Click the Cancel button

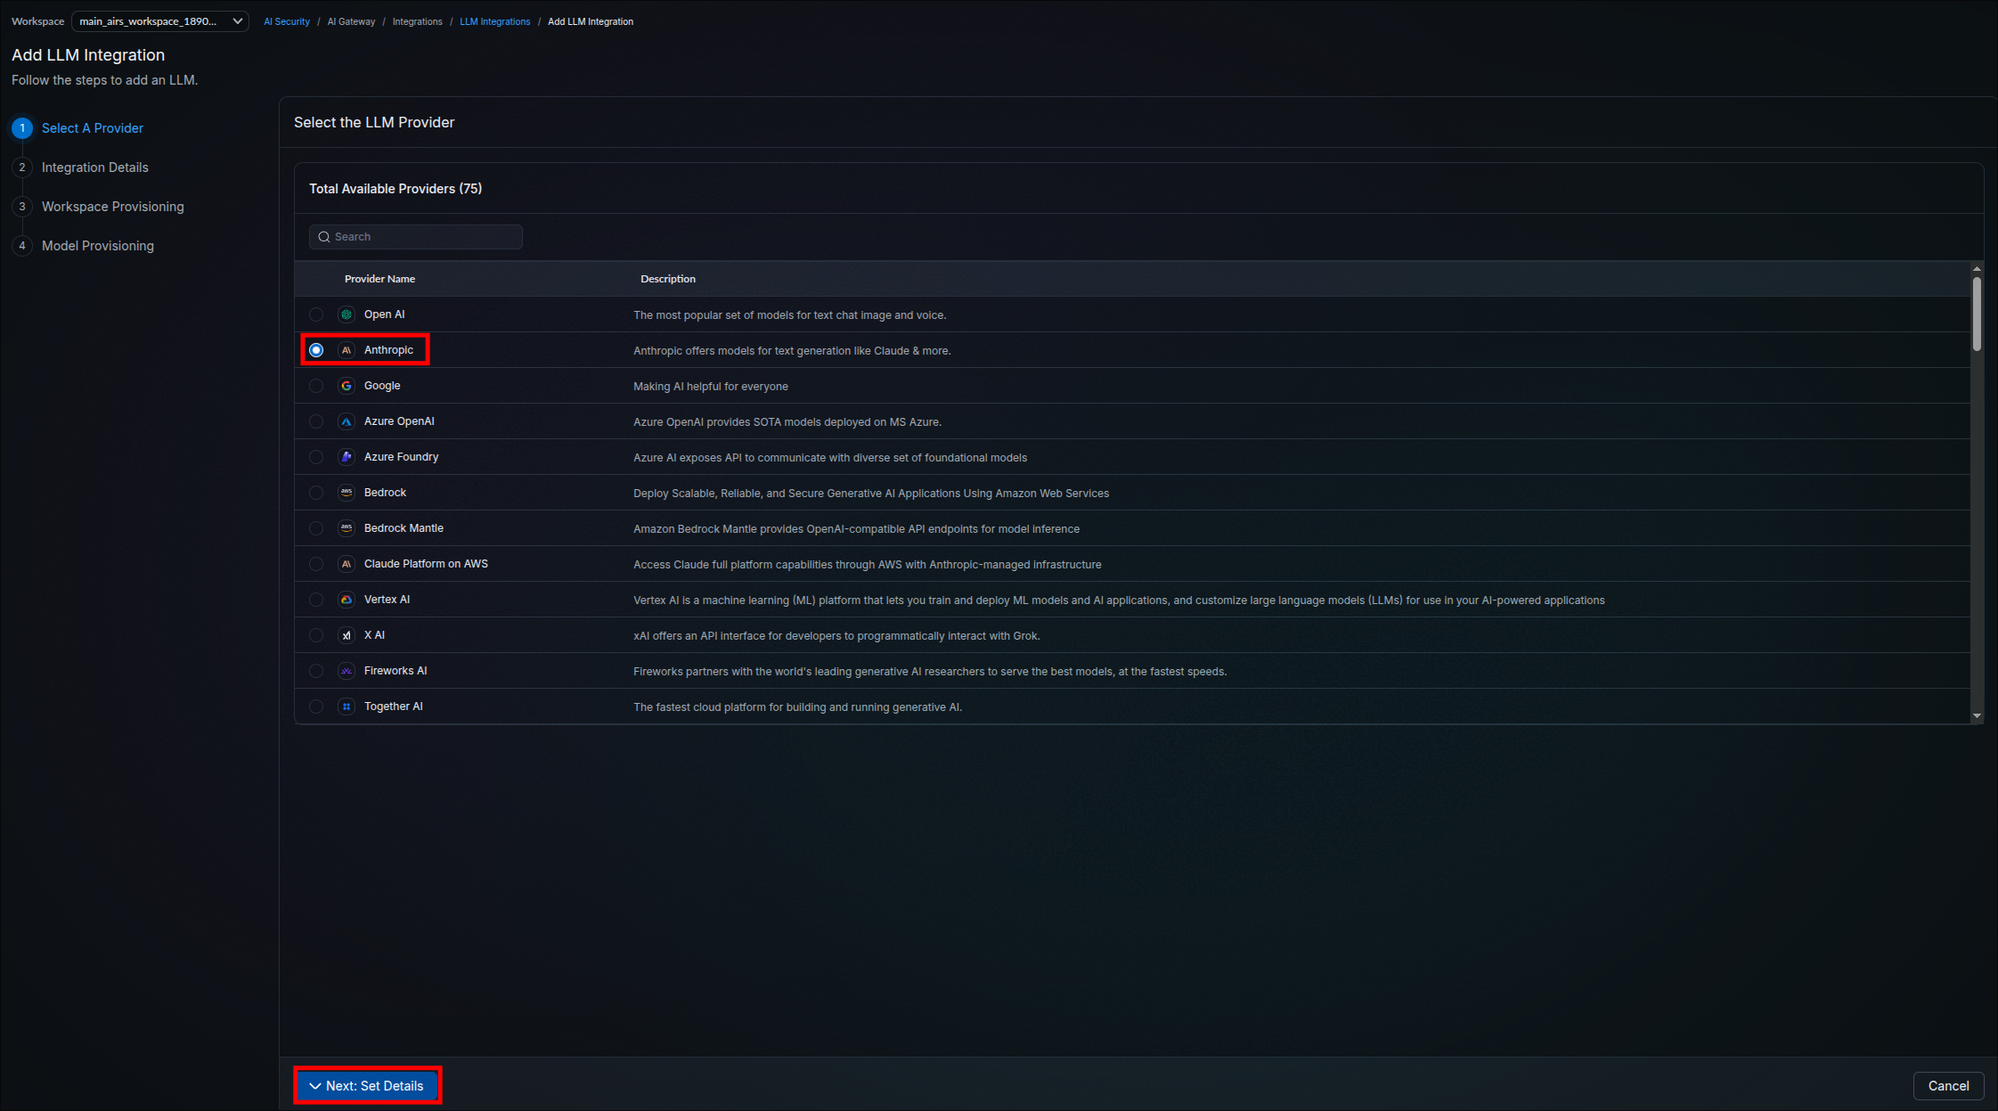click(1948, 1086)
